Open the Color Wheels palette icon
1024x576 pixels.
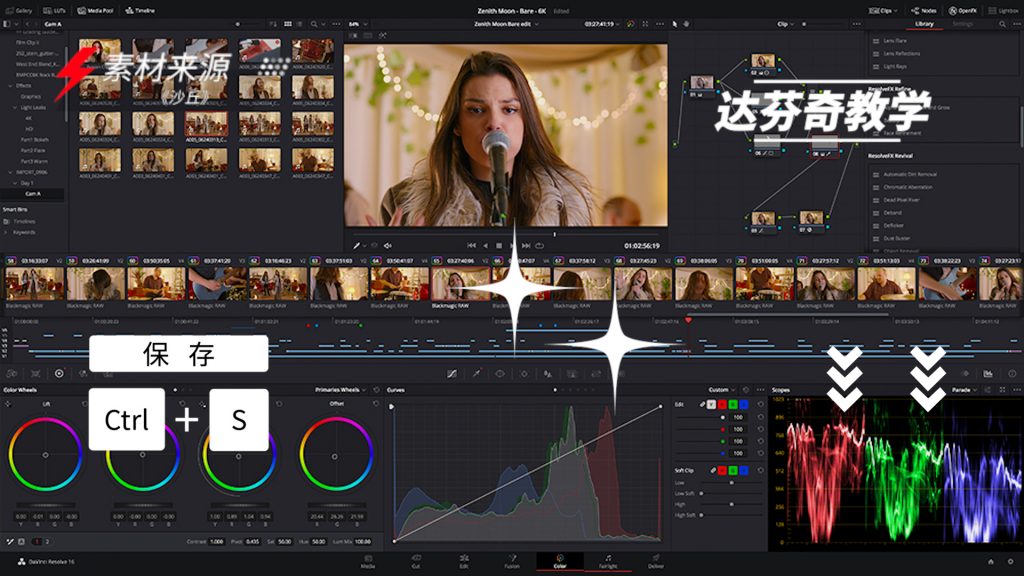[x=59, y=374]
